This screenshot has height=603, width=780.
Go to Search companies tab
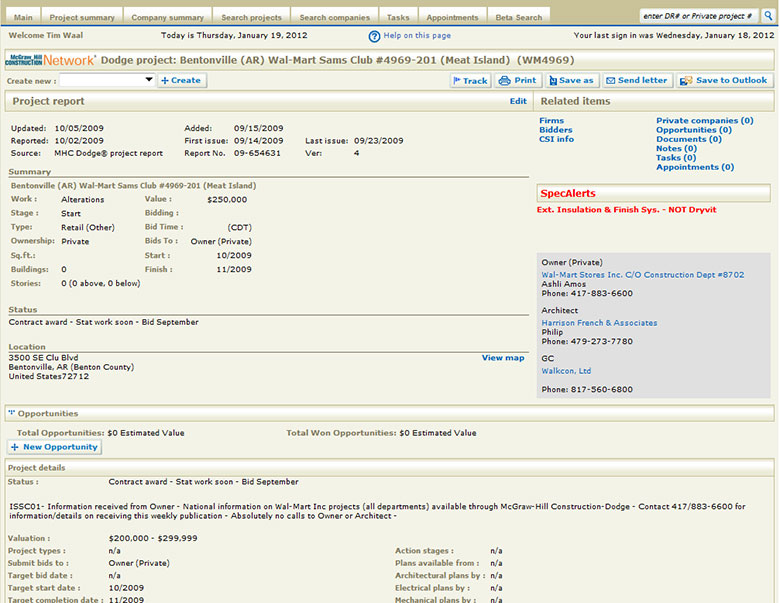pyautogui.click(x=334, y=17)
